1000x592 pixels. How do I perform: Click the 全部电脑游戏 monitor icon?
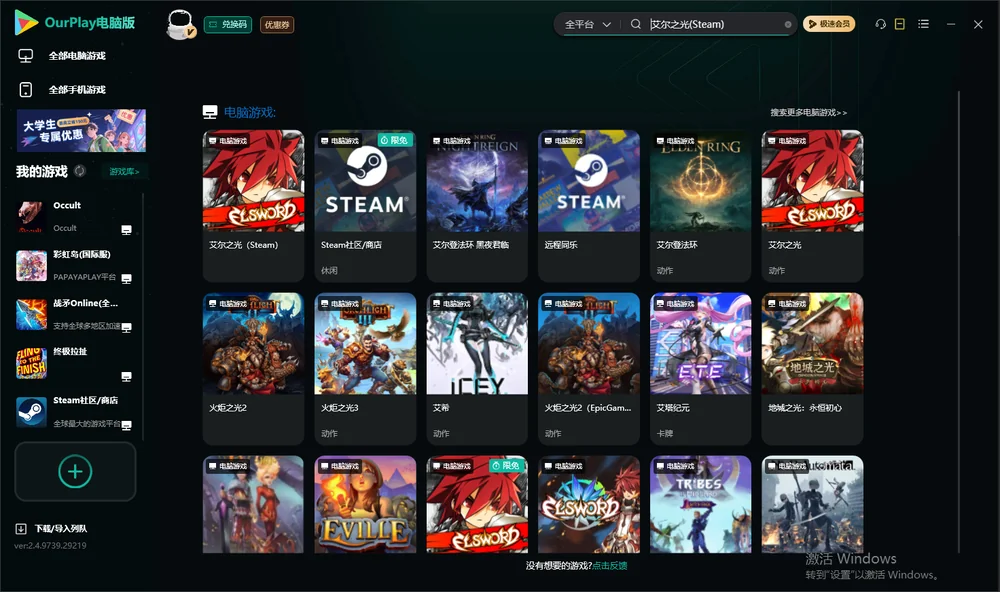(26, 56)
